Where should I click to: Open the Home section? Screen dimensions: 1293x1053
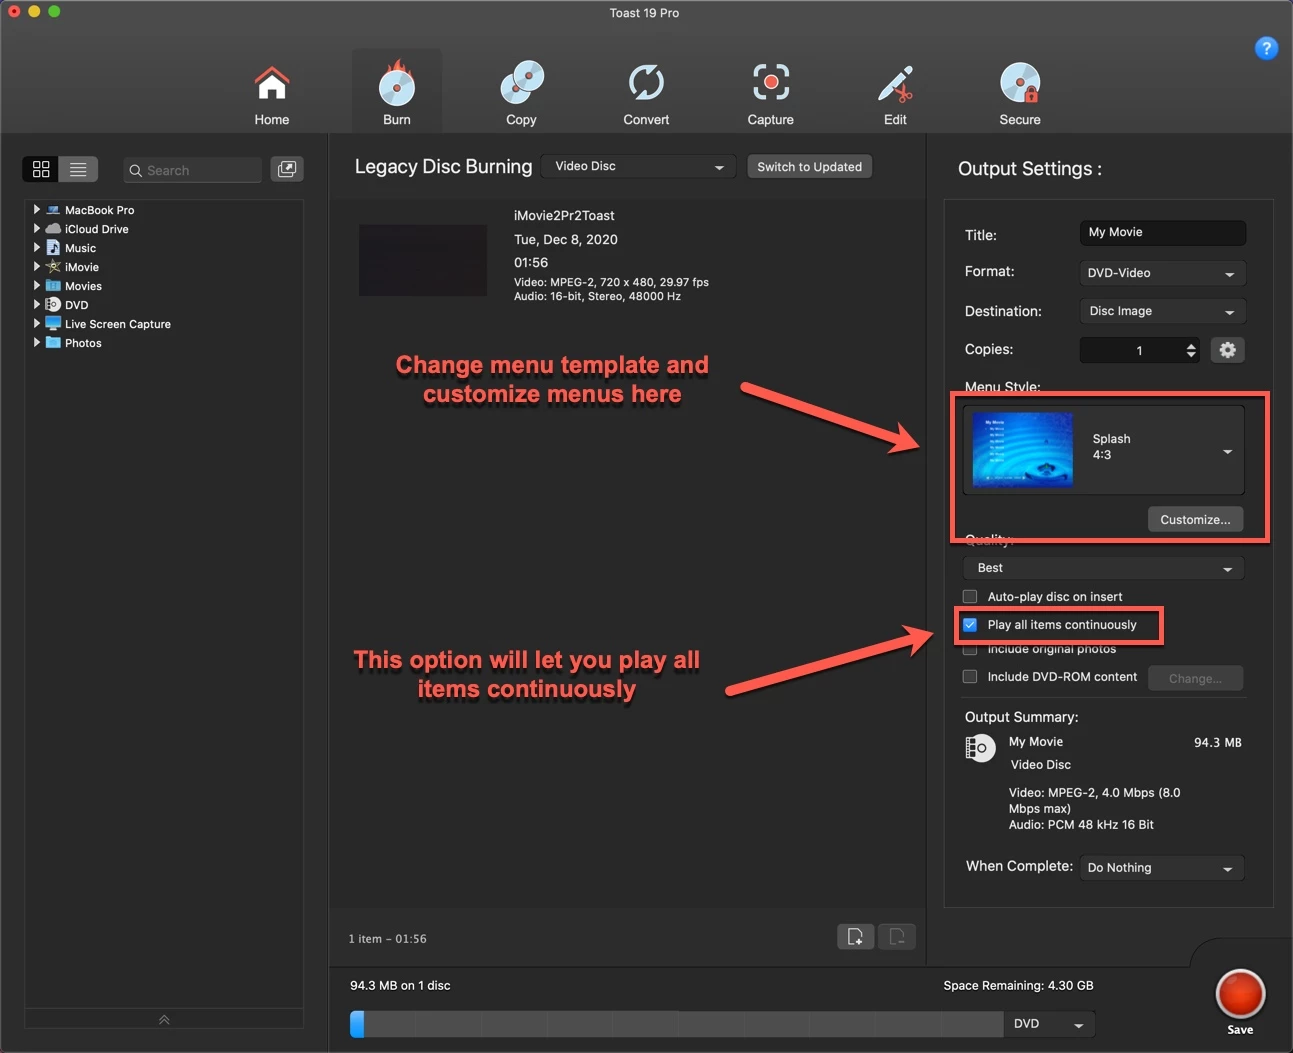point(271,95)
